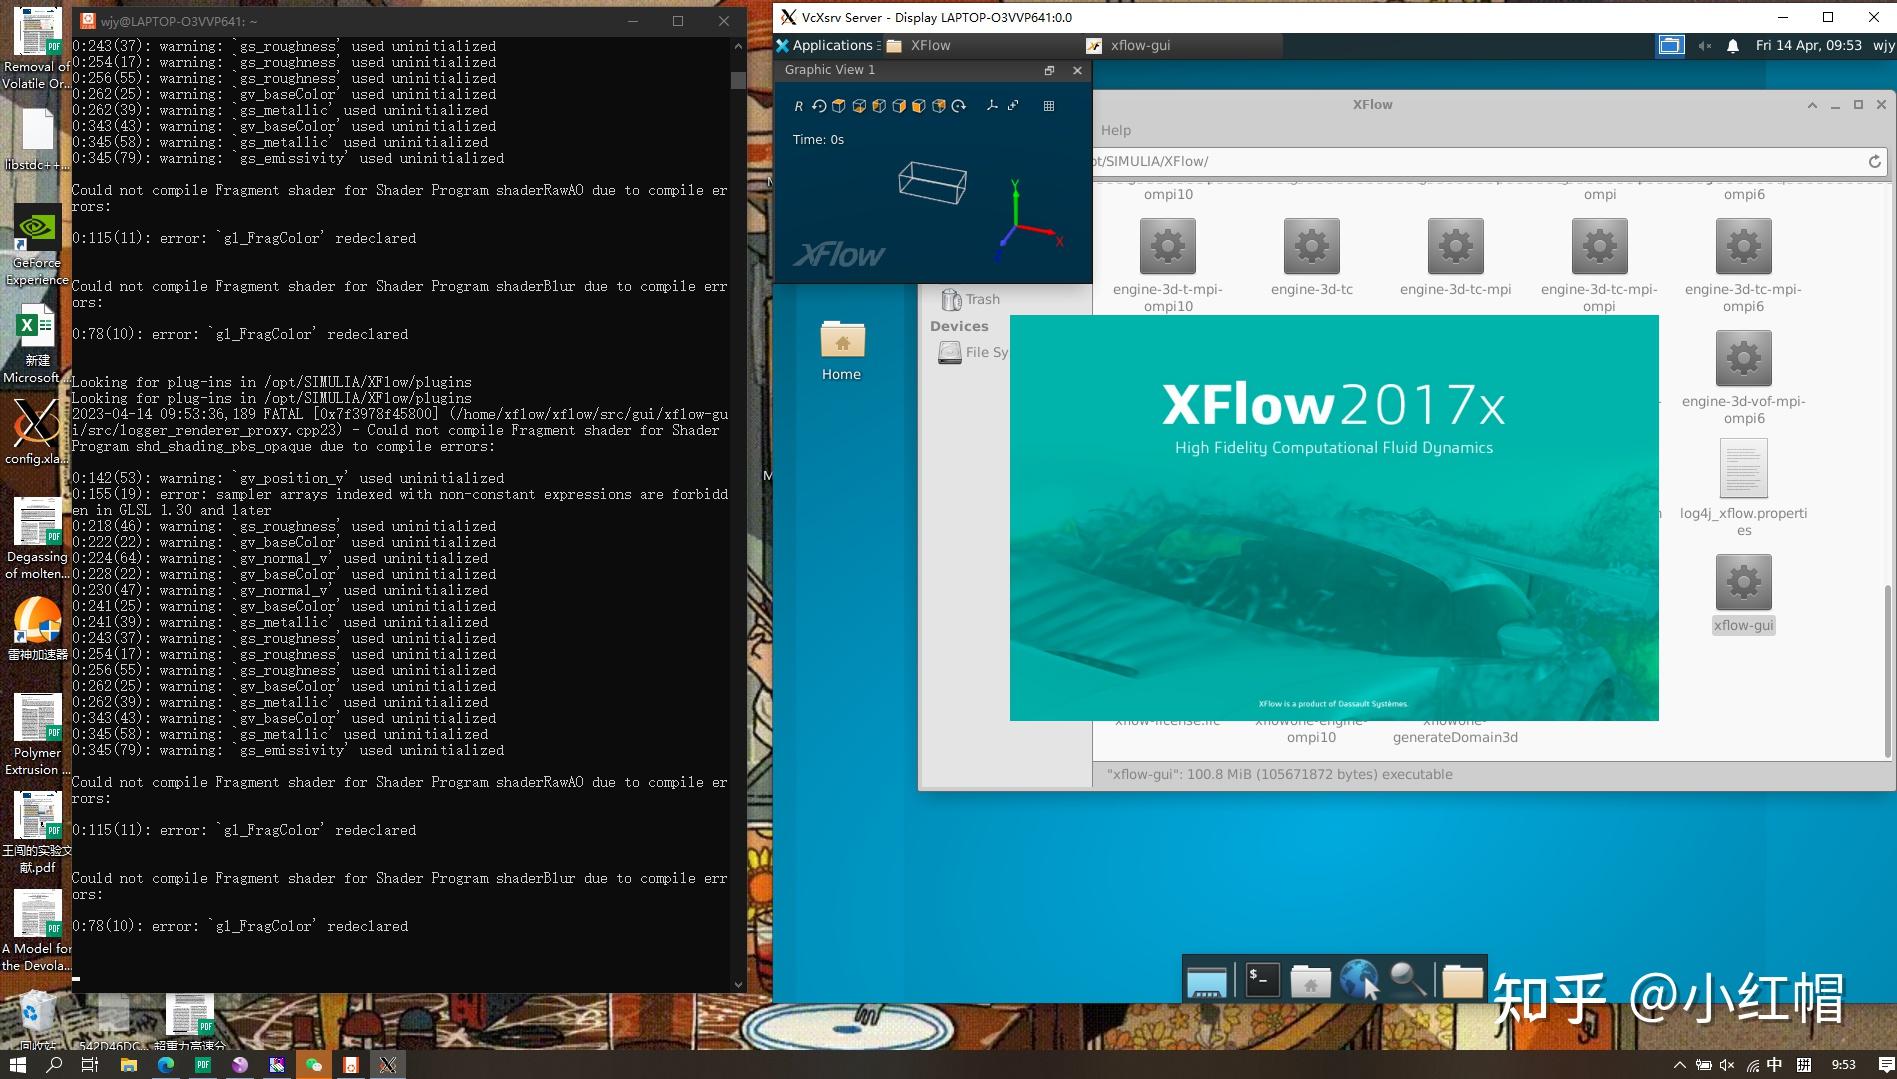The image size is (1897, 1079).
Task: Click the file manager vertical scrollbar
Action: click(1888, 670)
